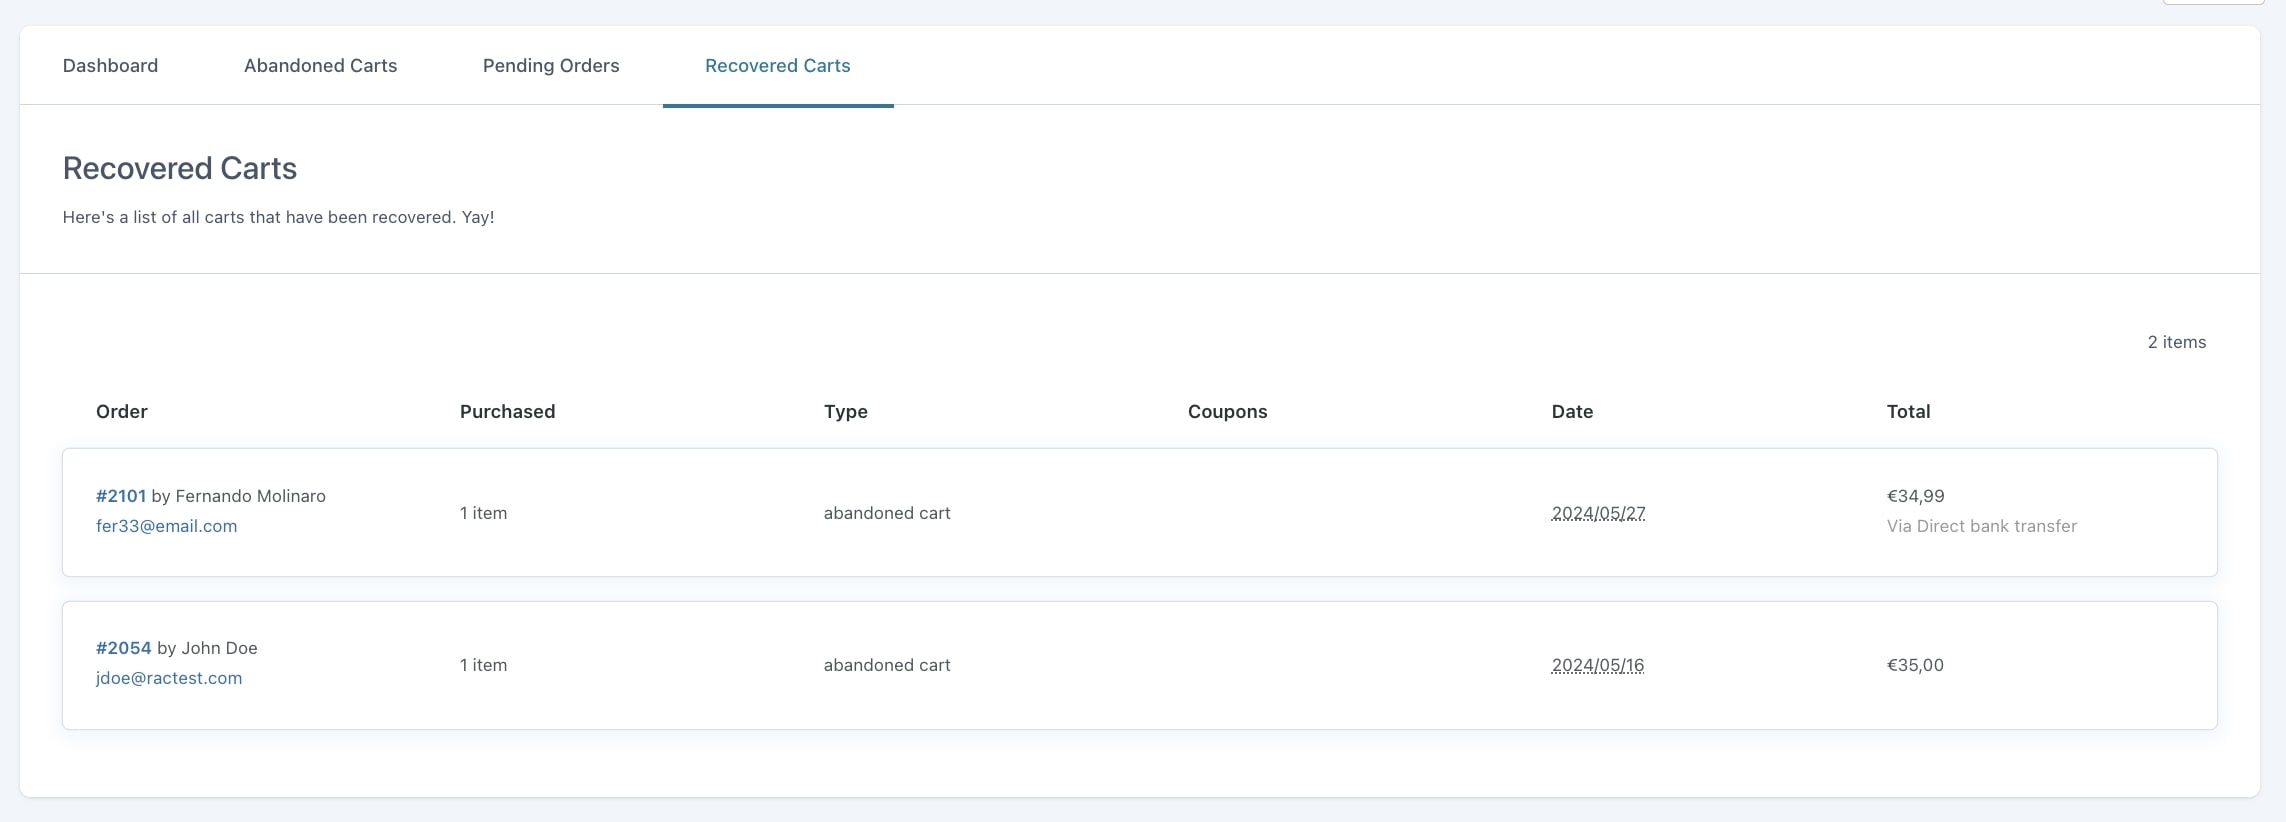Click the €34,99 total amount

(1915, 496)
